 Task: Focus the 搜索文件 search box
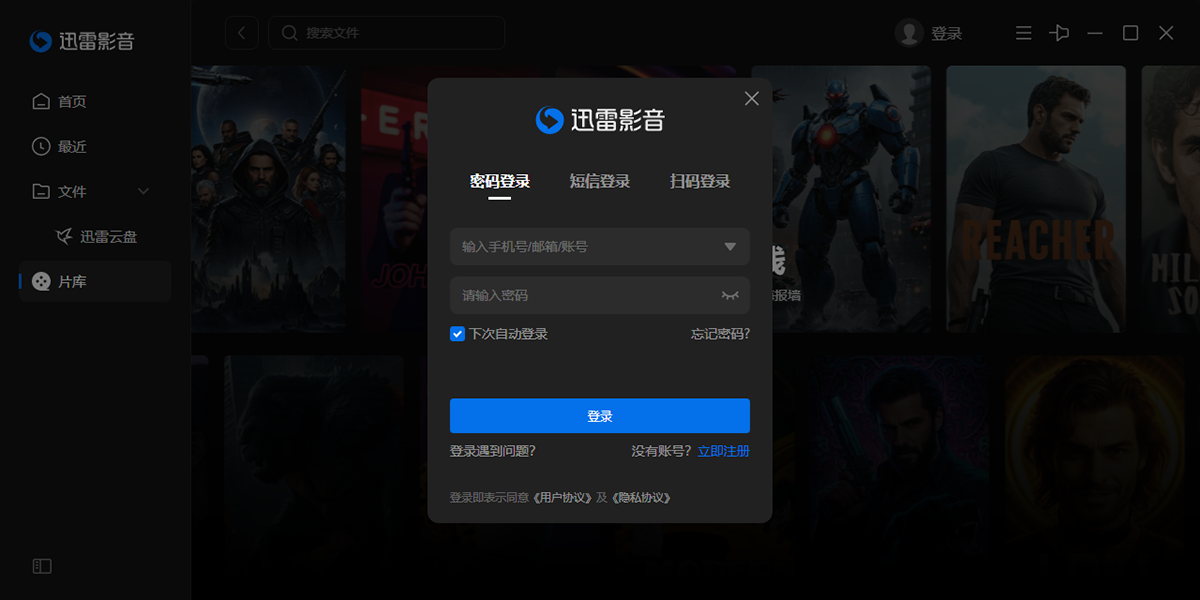[387, 33]
